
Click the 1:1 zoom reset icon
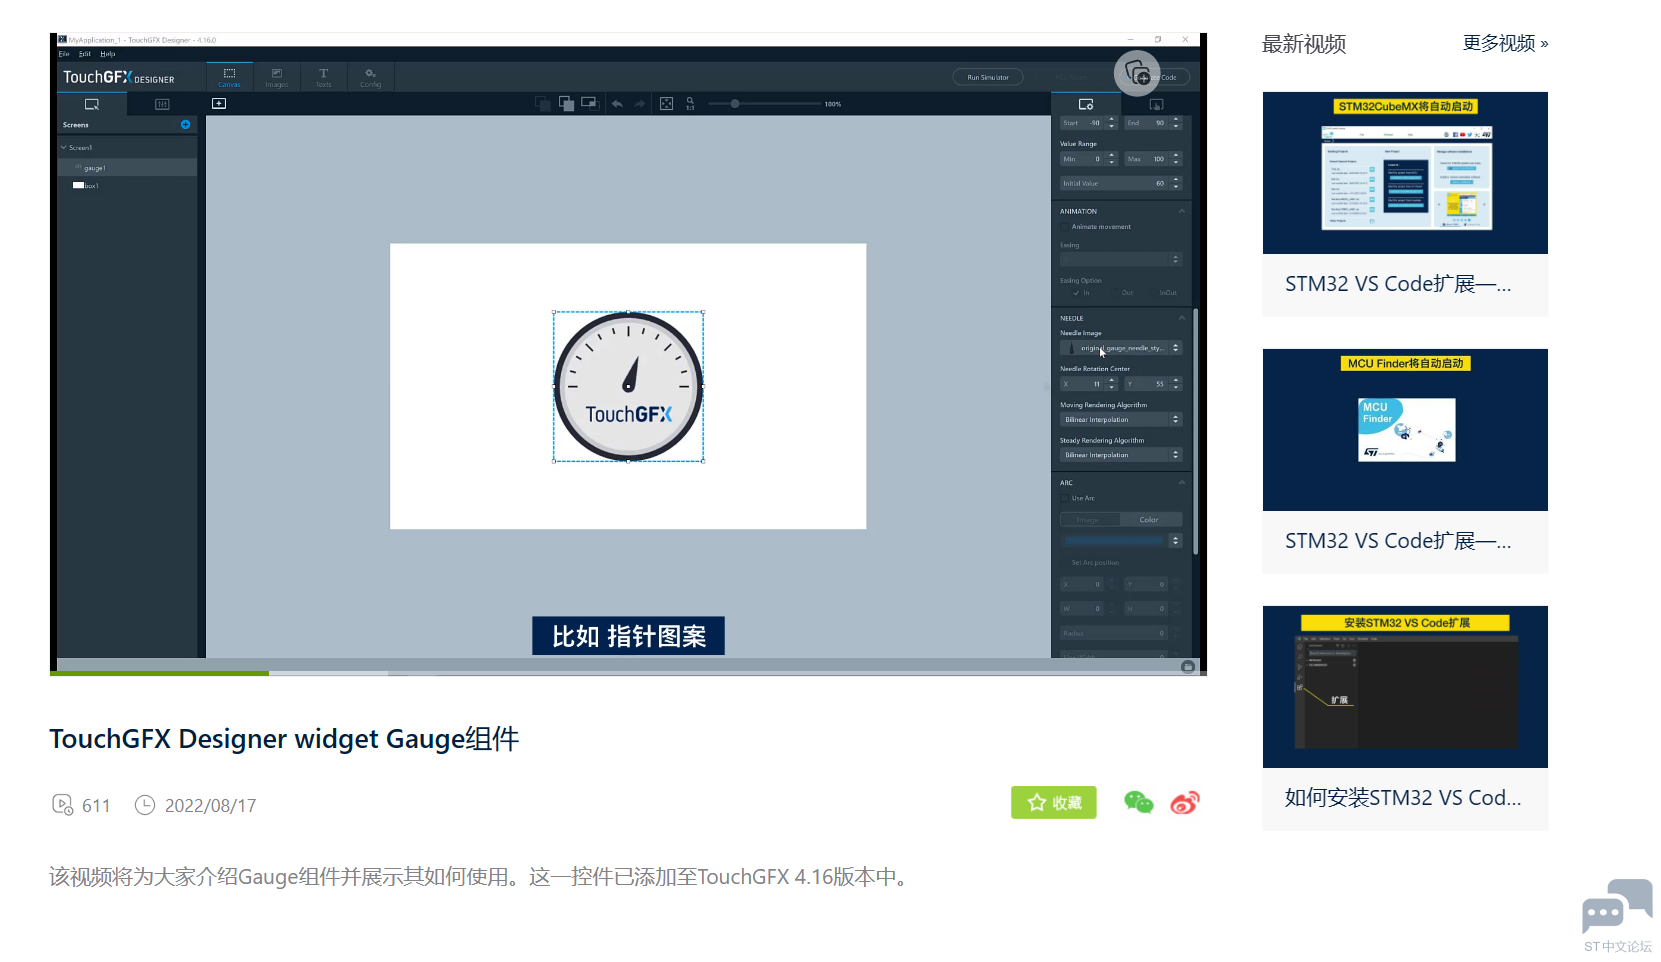[x=690, y=103]
